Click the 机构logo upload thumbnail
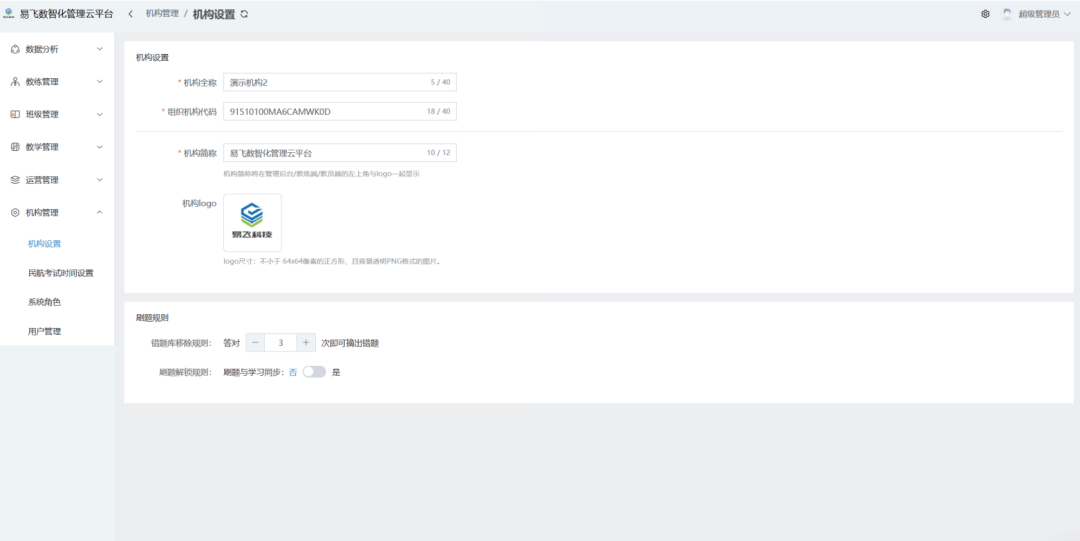Viewport: 1080px width, 541px height. point(252,223)
